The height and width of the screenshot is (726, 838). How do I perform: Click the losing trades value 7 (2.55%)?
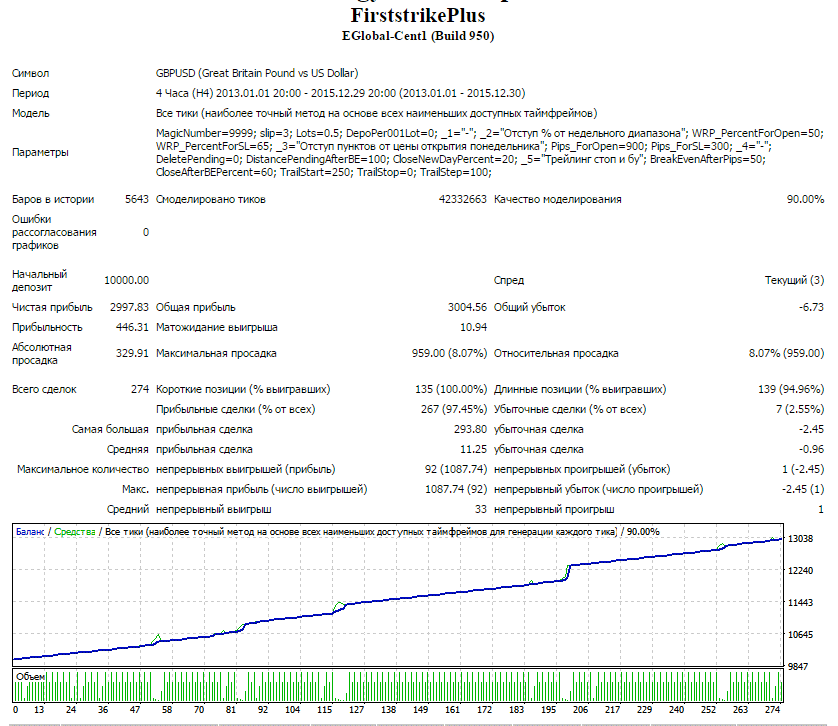pos(800,410)
